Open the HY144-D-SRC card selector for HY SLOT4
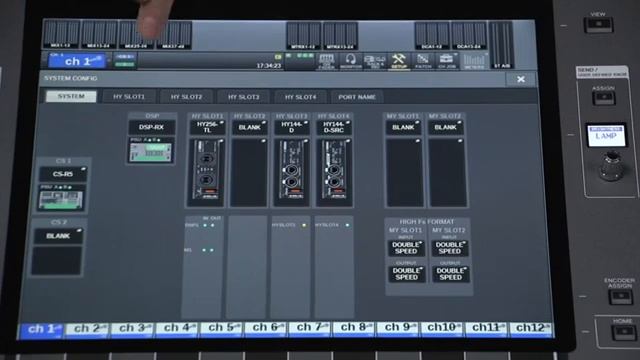The height and width of the screenshot is (360, 640). [334, 127]
